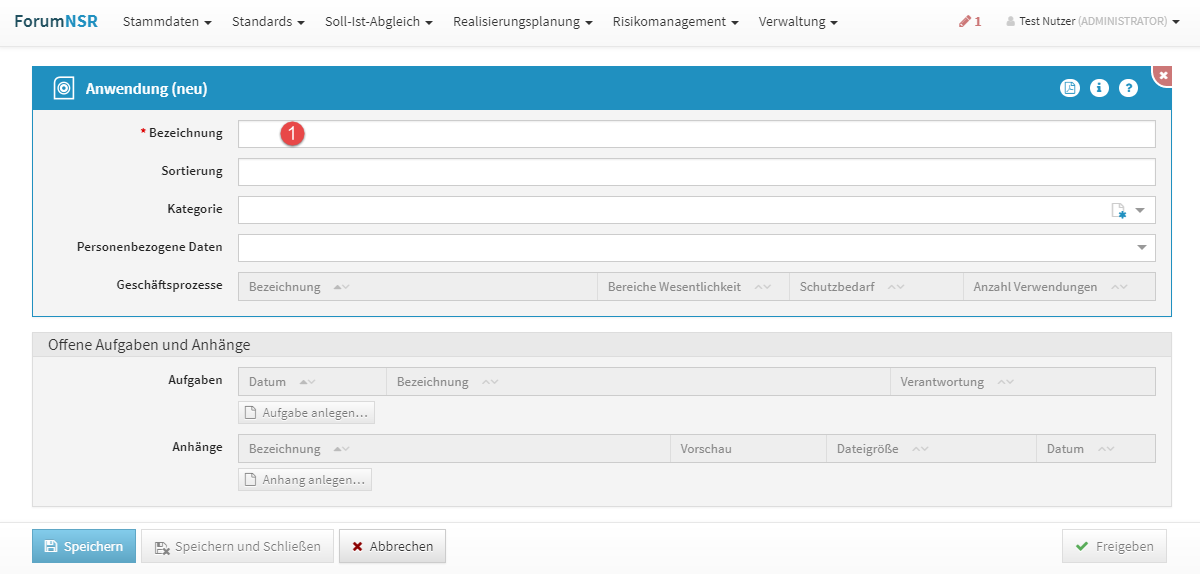This screenshot has width=1200, height=574.
Task: Click the Freigeben button
Action: point(1114,546)
